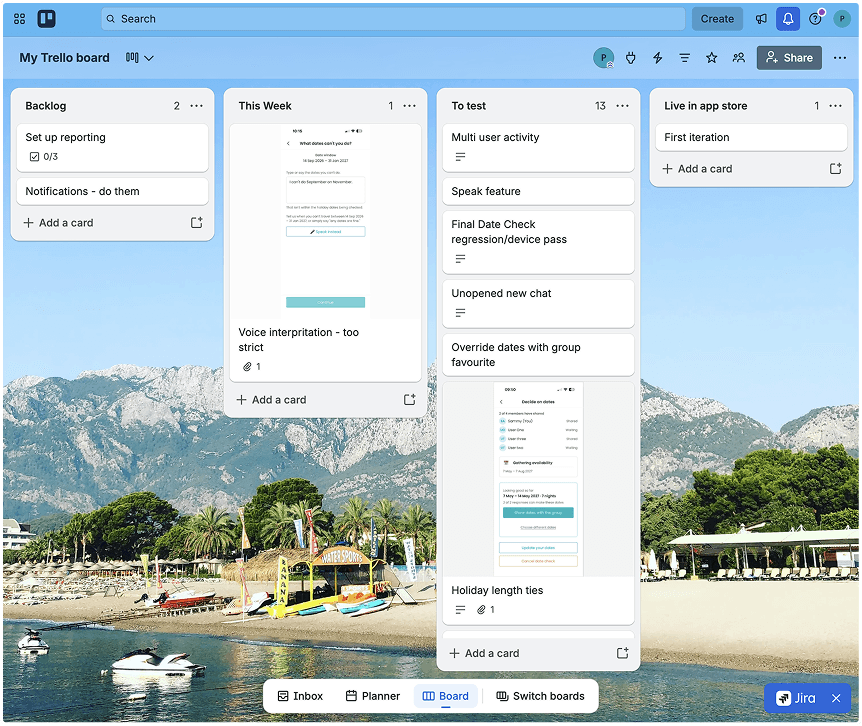The width and height of the screenshot is (862, 726).
Task: Open Voice interpritation - too strict card title
Action: 299,340
